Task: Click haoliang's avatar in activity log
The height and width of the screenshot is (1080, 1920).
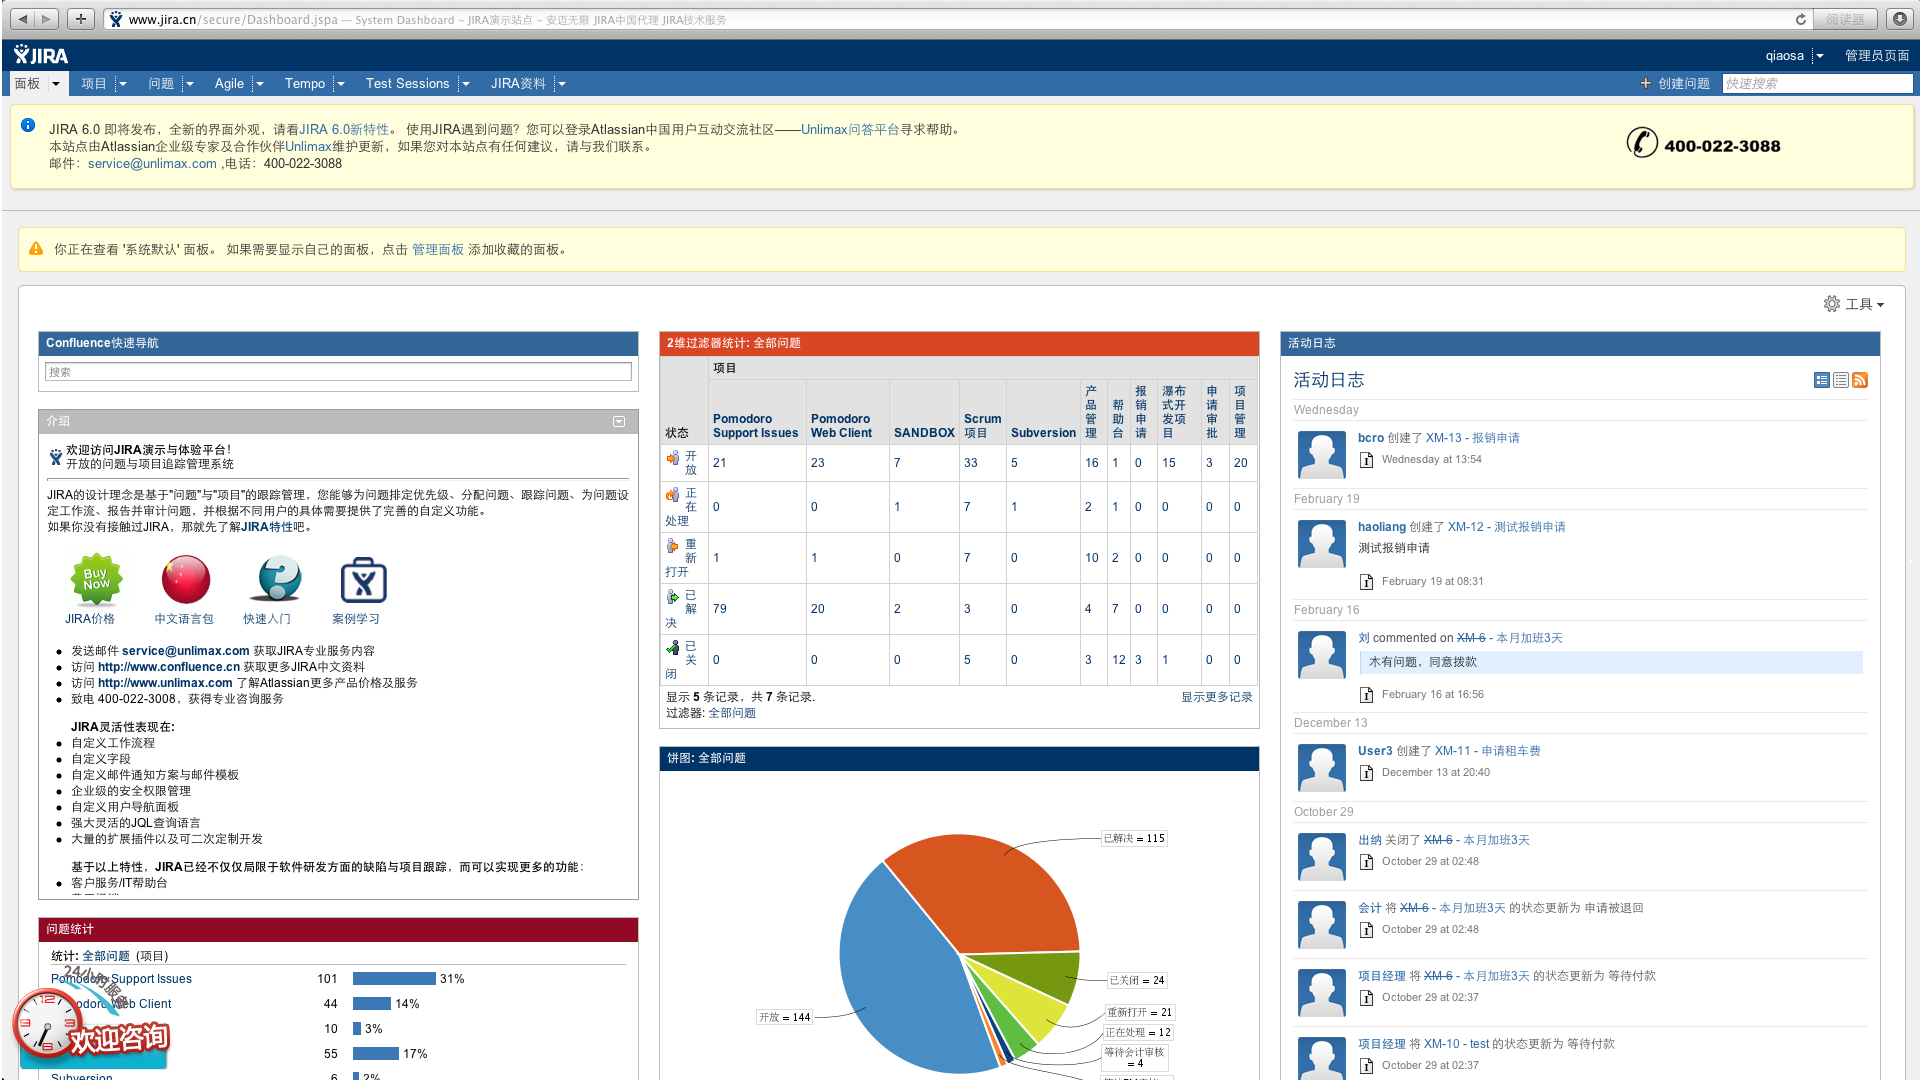Action: coord(1322,544)
